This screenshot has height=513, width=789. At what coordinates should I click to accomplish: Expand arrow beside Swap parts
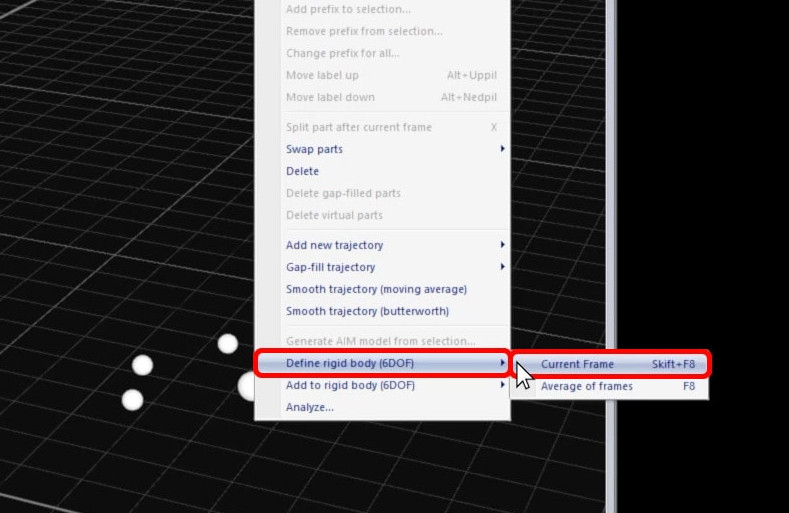pos(502,149)
